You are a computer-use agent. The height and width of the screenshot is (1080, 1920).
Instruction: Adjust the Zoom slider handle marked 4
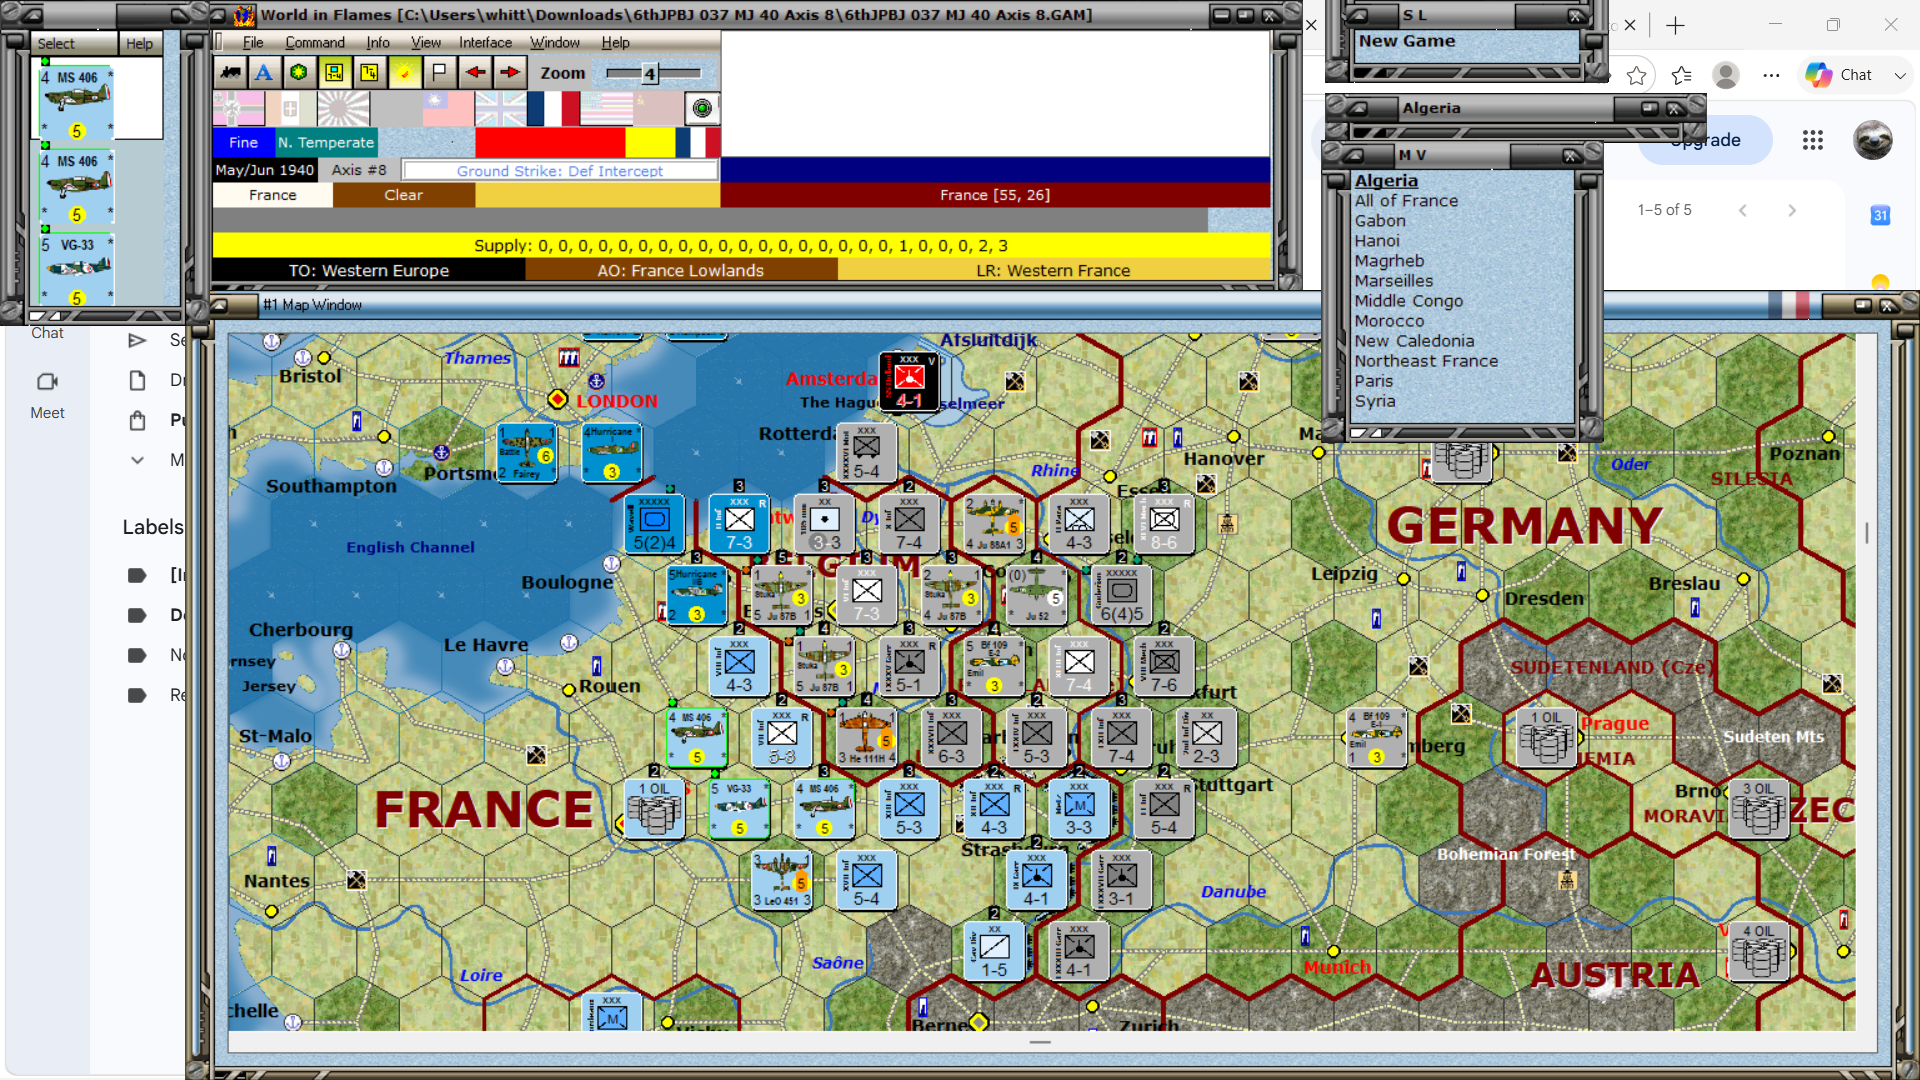(650, 73)
